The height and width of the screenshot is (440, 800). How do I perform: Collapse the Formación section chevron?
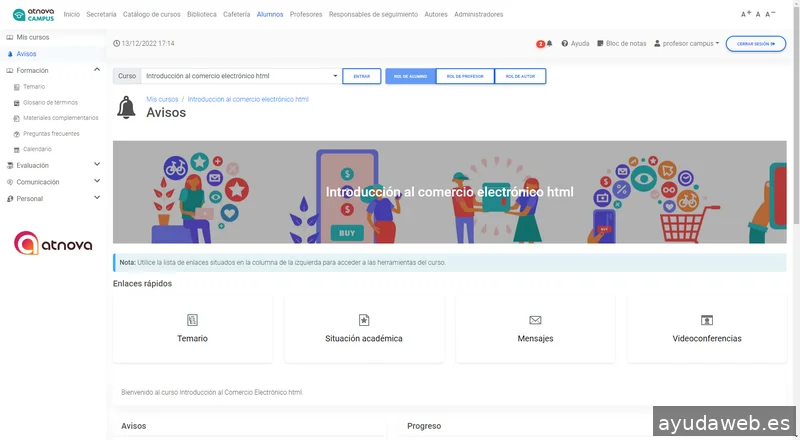coord(97,70)
